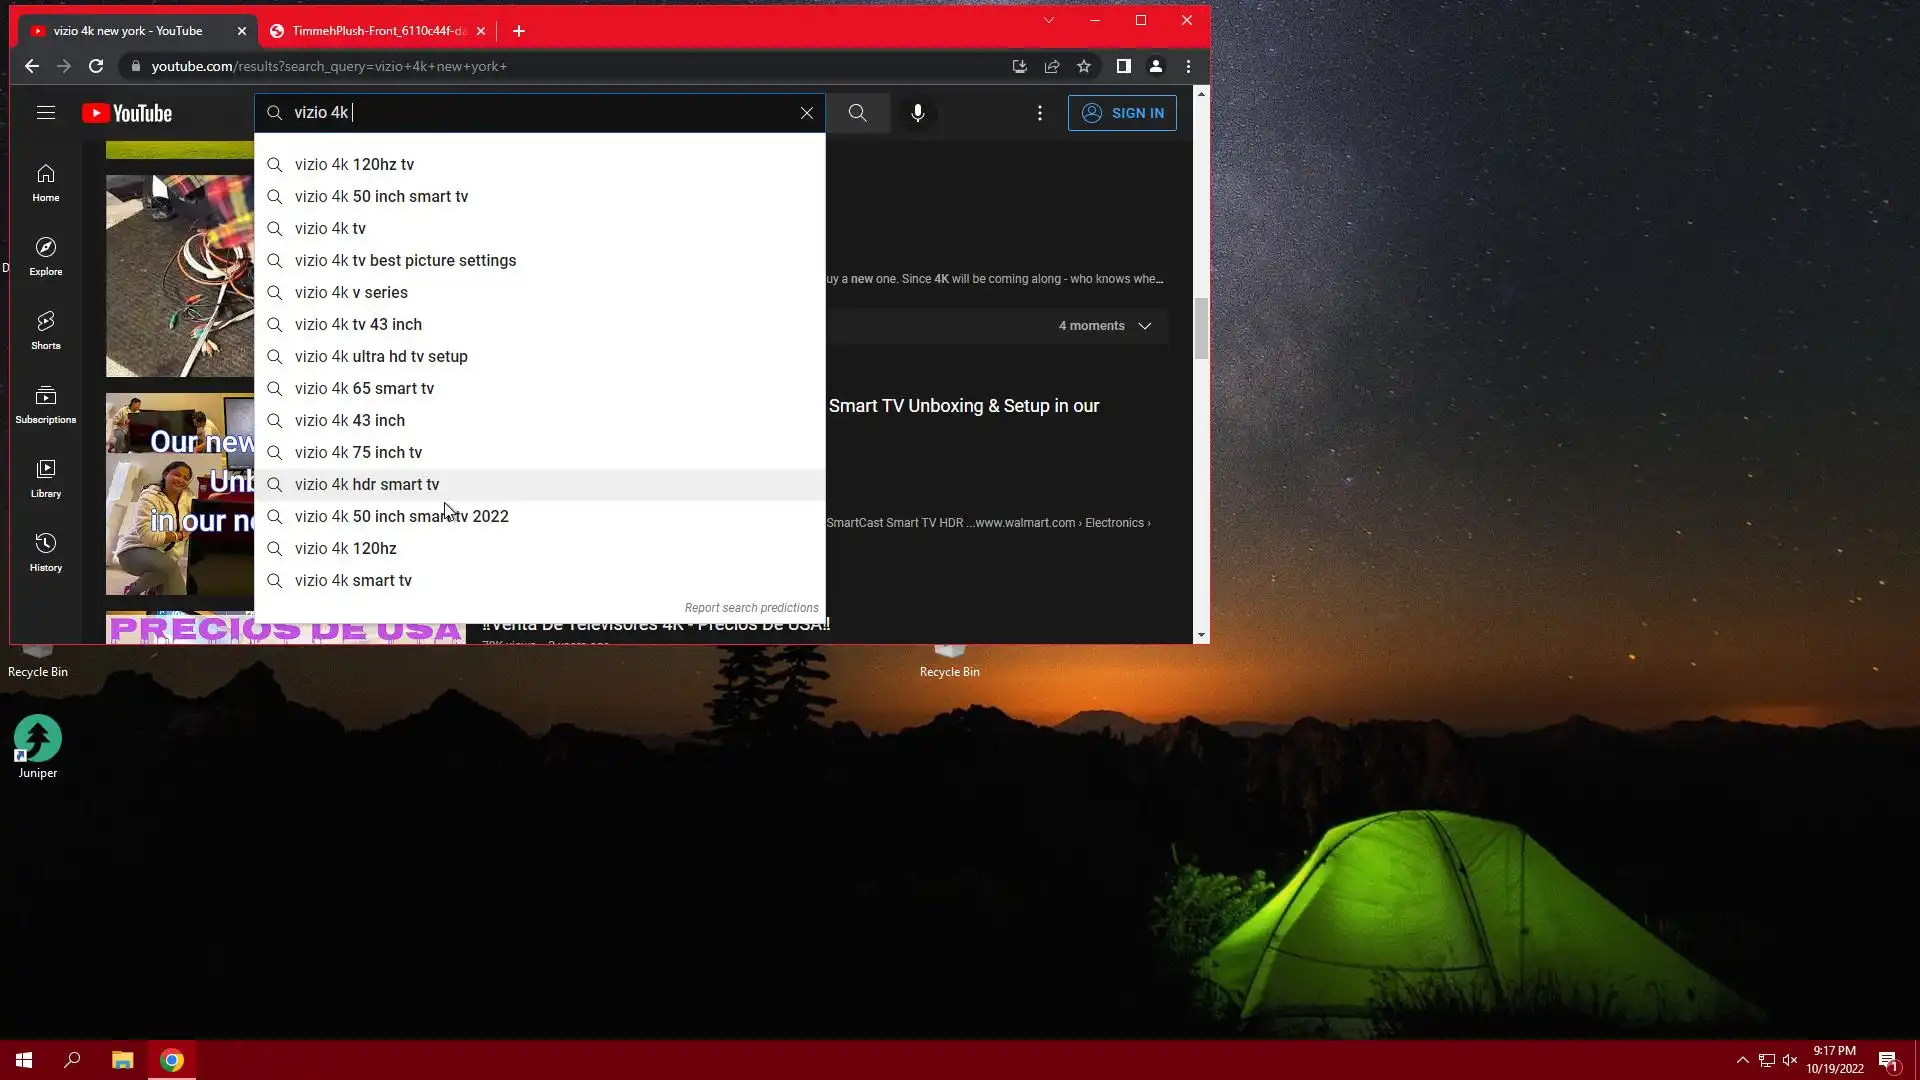
Task: Open Chrome tab search dropdown arrow
Action: pyautogui.click(x=1049, y=20)
